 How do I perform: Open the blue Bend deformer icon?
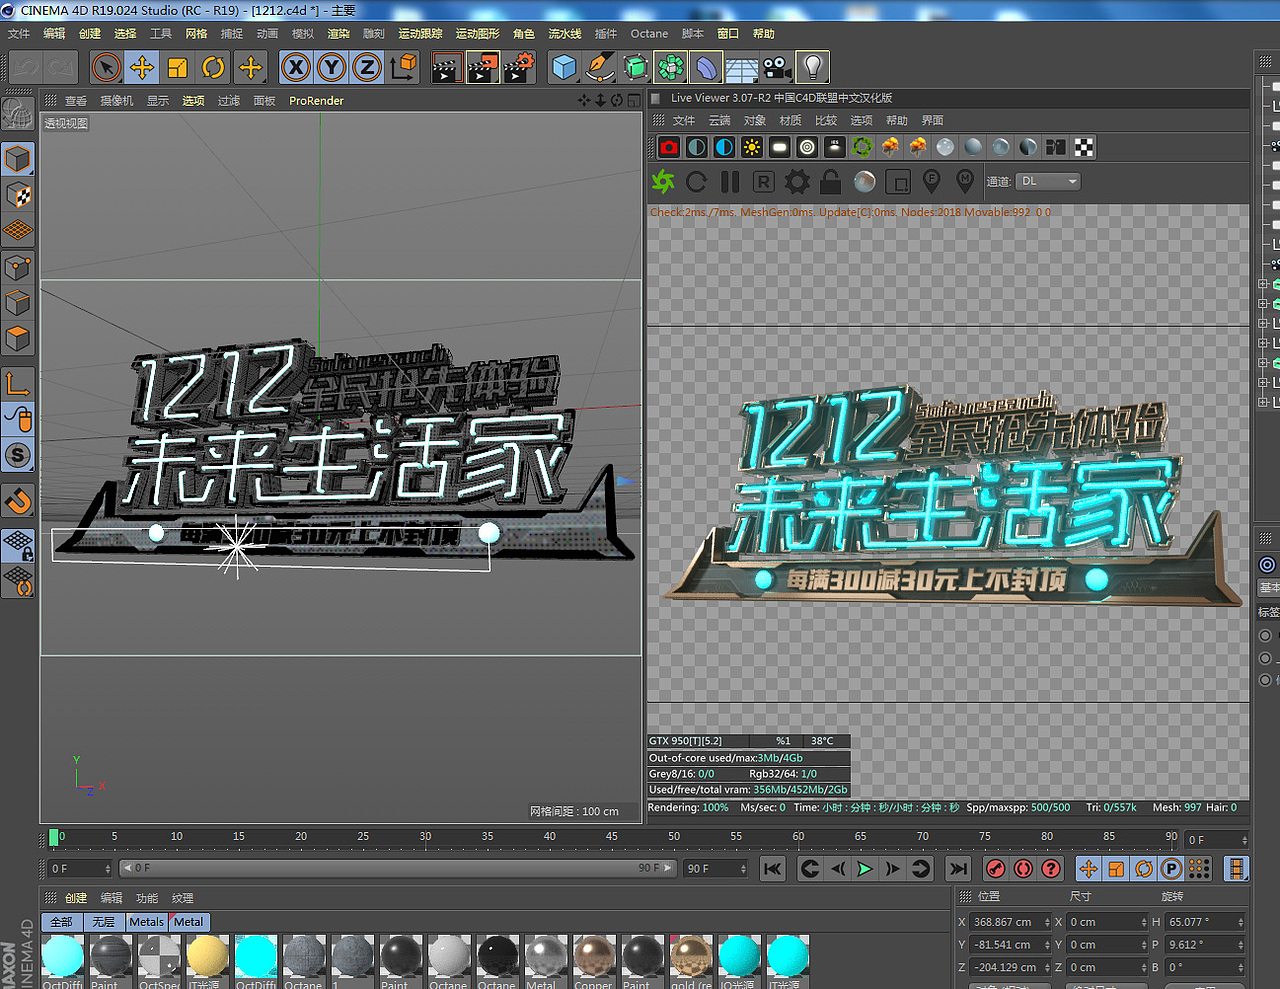pos(706,67)
